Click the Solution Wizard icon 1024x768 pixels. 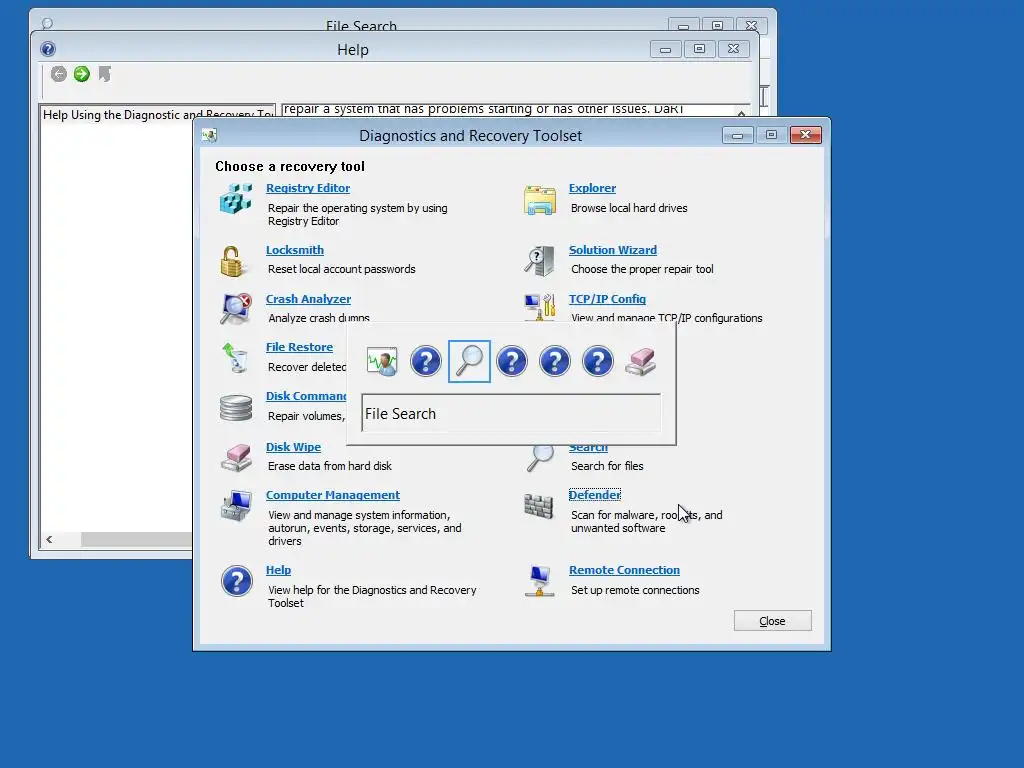pyautogui.click(x=539, y=261)
